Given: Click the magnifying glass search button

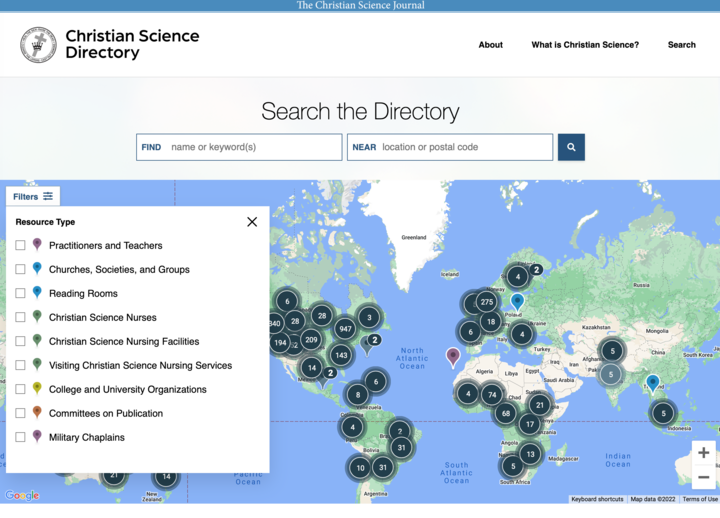Looking at the screenshot, I should point(571,147).
